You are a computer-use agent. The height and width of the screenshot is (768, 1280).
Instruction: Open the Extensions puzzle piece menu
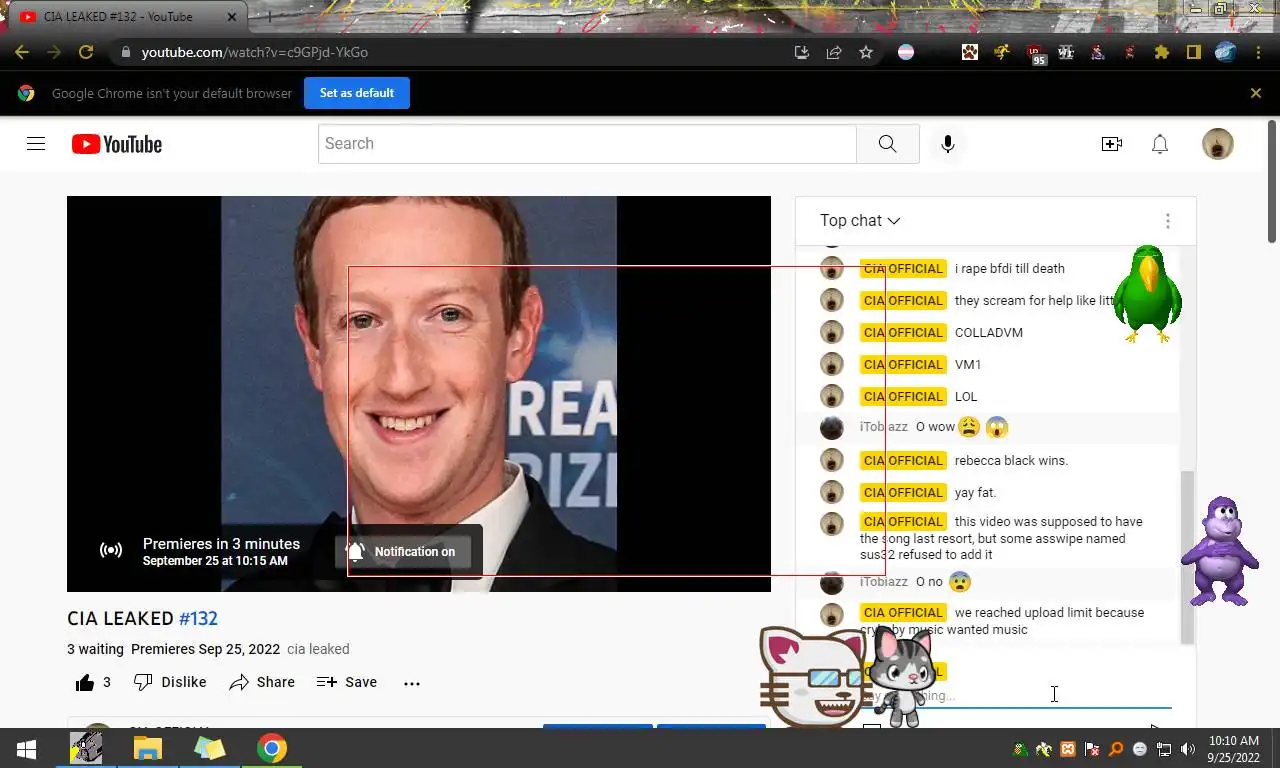pos(1162,52)
